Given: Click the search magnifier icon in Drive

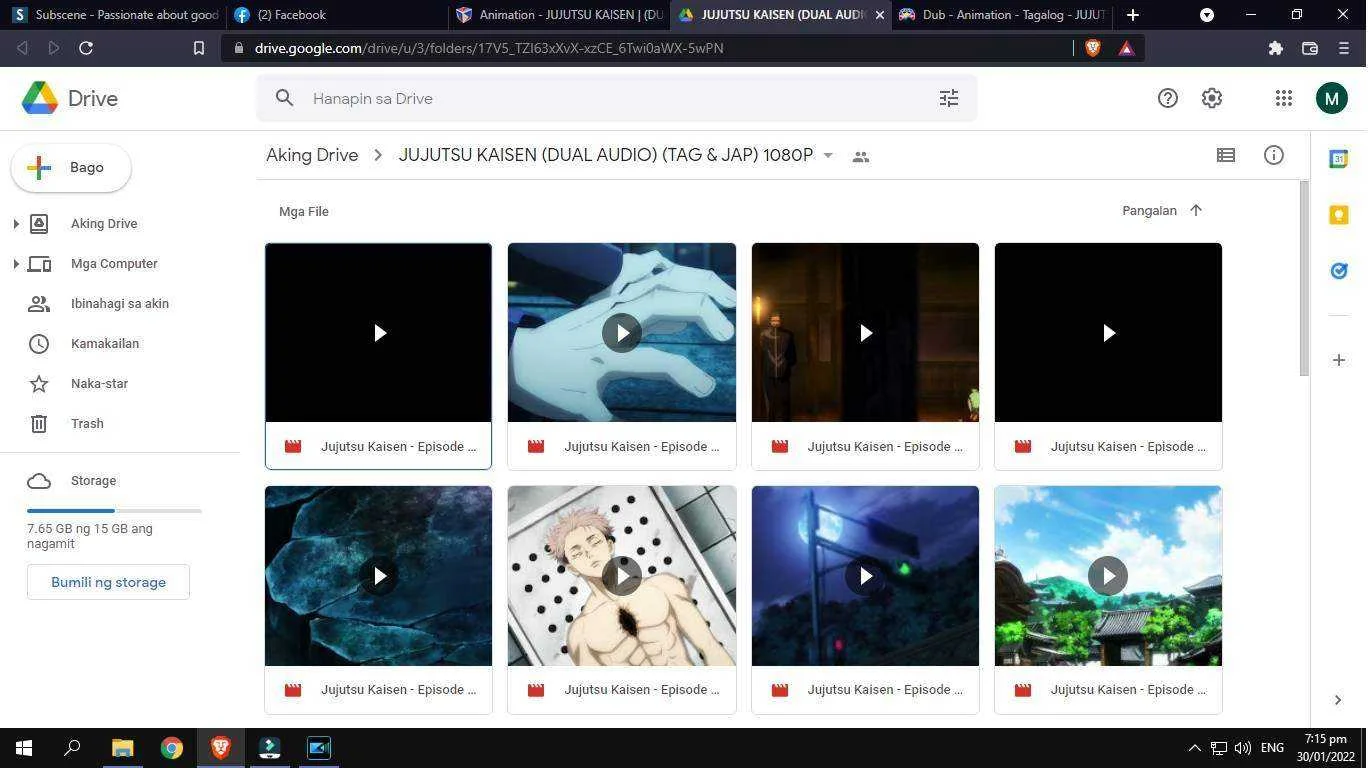Looking at the screenshot, I should click(x=284, y=98).
